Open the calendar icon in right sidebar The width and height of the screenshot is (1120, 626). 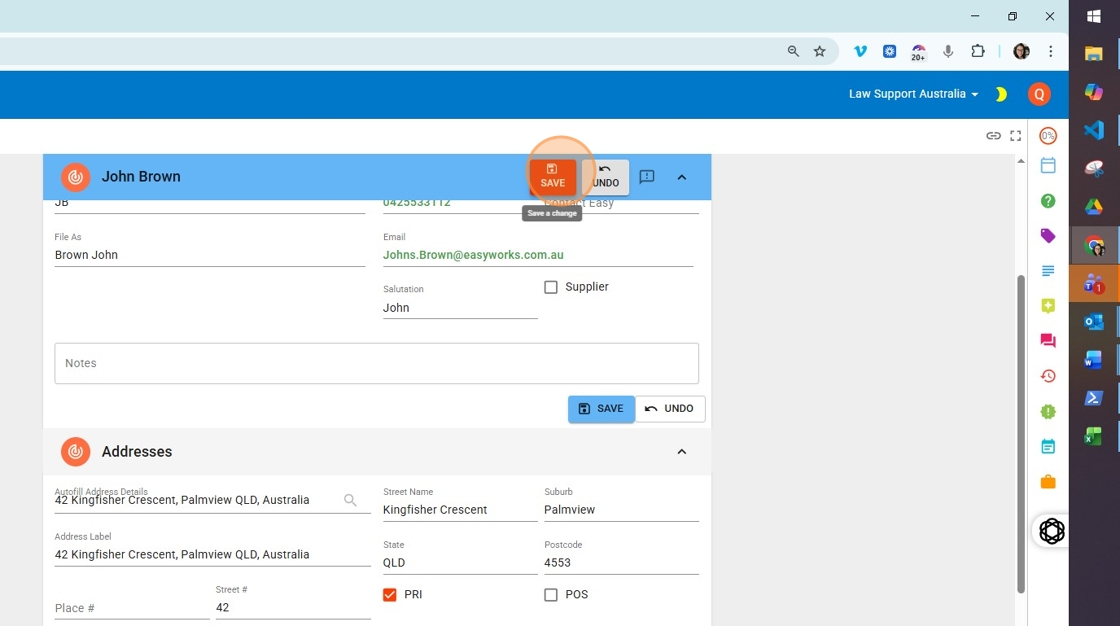pyautogui.click(x=1048, y=166)
